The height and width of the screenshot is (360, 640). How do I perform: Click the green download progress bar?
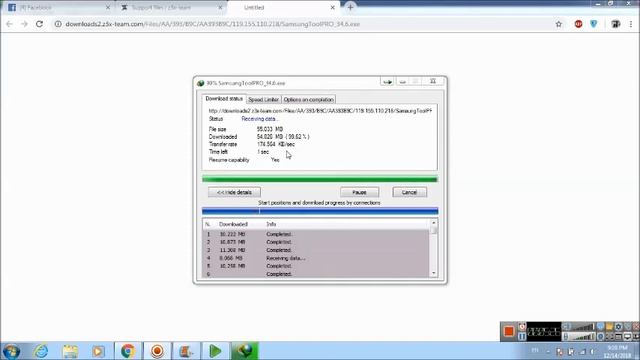click(x=320, y=179)
